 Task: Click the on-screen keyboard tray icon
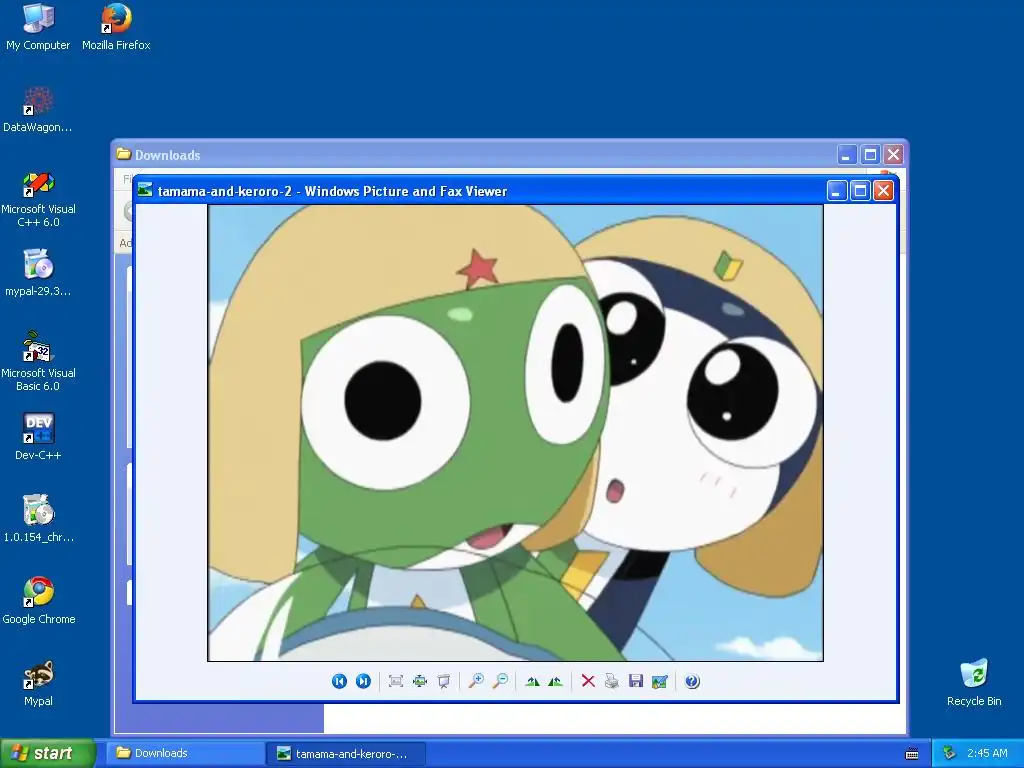pyautogui.click(x=912, y=754)
